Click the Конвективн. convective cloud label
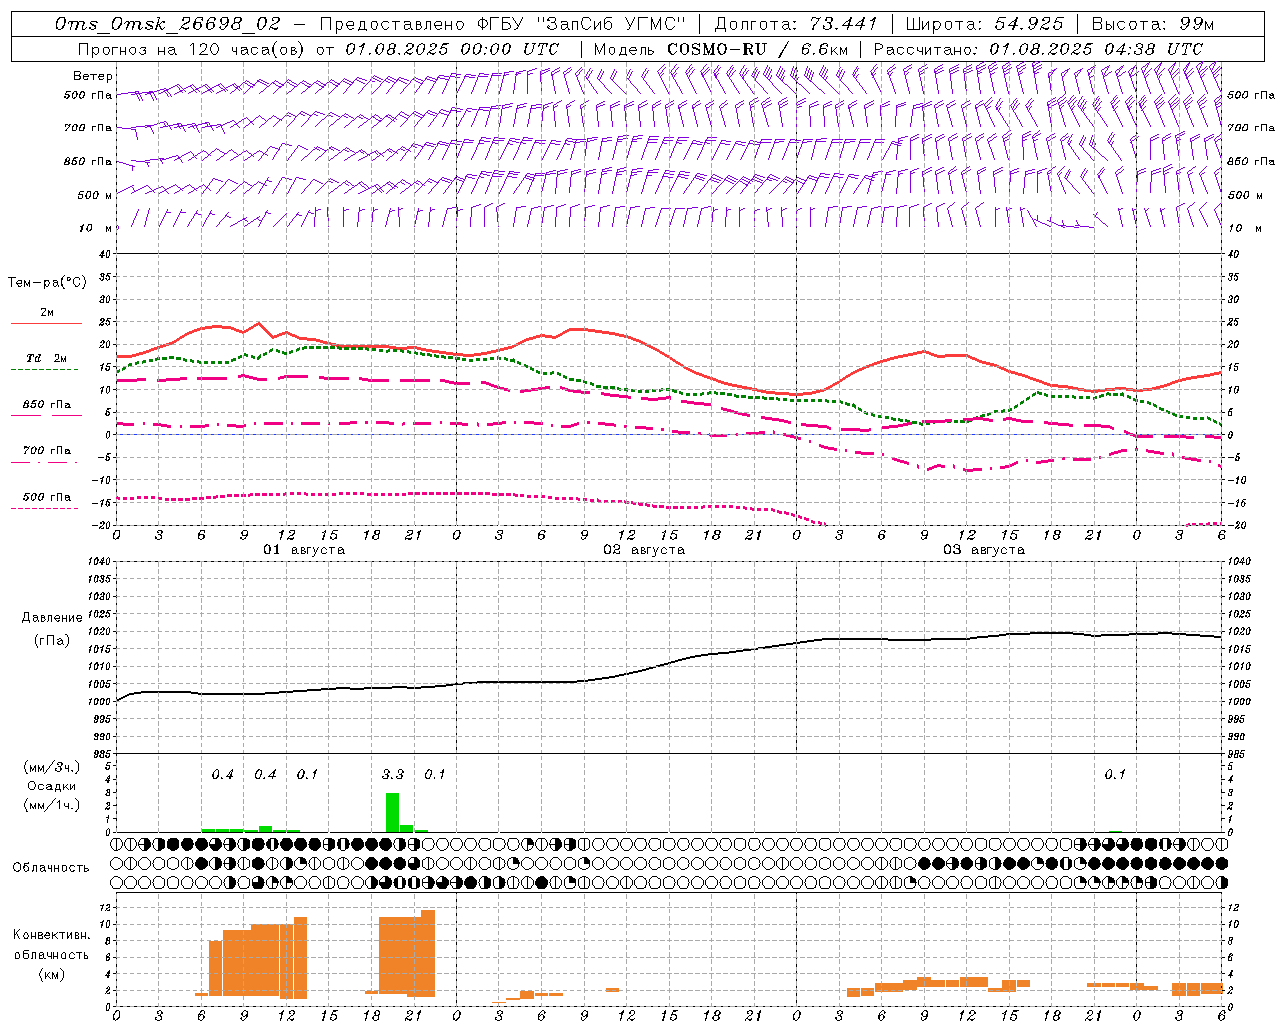The width and height of the screenshot is (1280, 1024). (x=51, y=935)
